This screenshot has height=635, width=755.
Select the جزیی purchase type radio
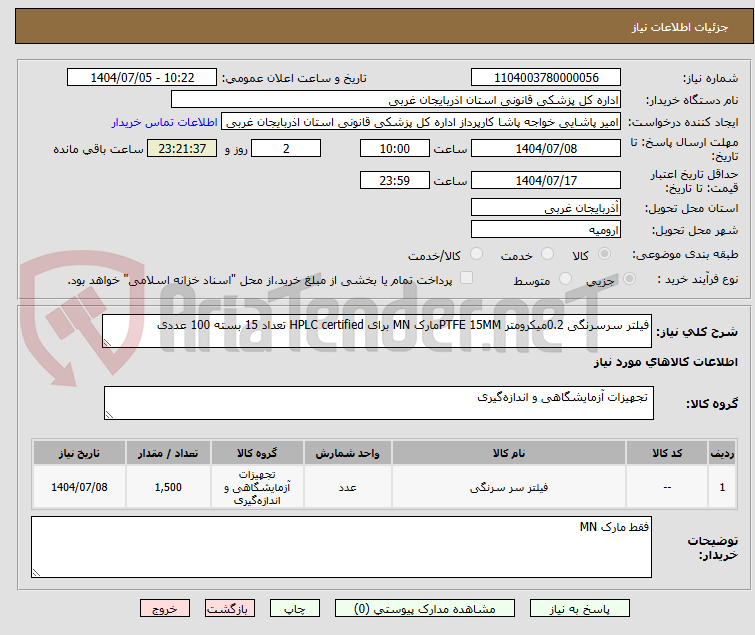pyautogui.click(x=629, y=279)
